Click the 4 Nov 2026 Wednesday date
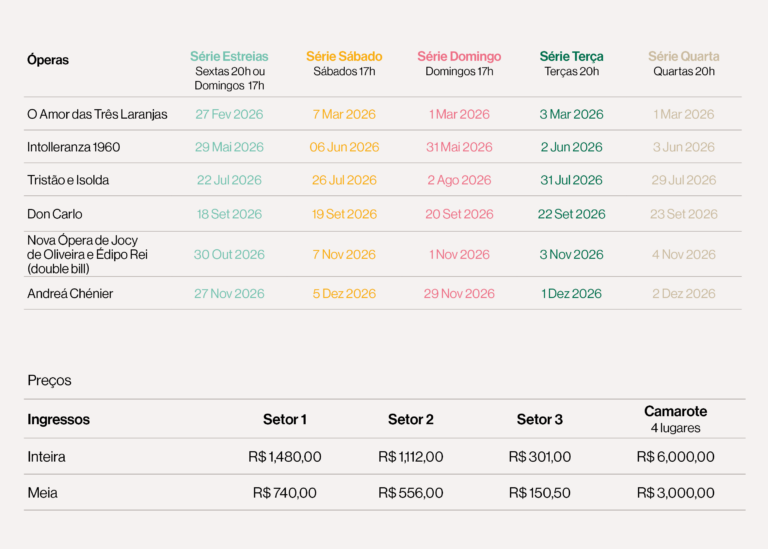The height and width of the screenshot is (549, 768). pos(684,255)
